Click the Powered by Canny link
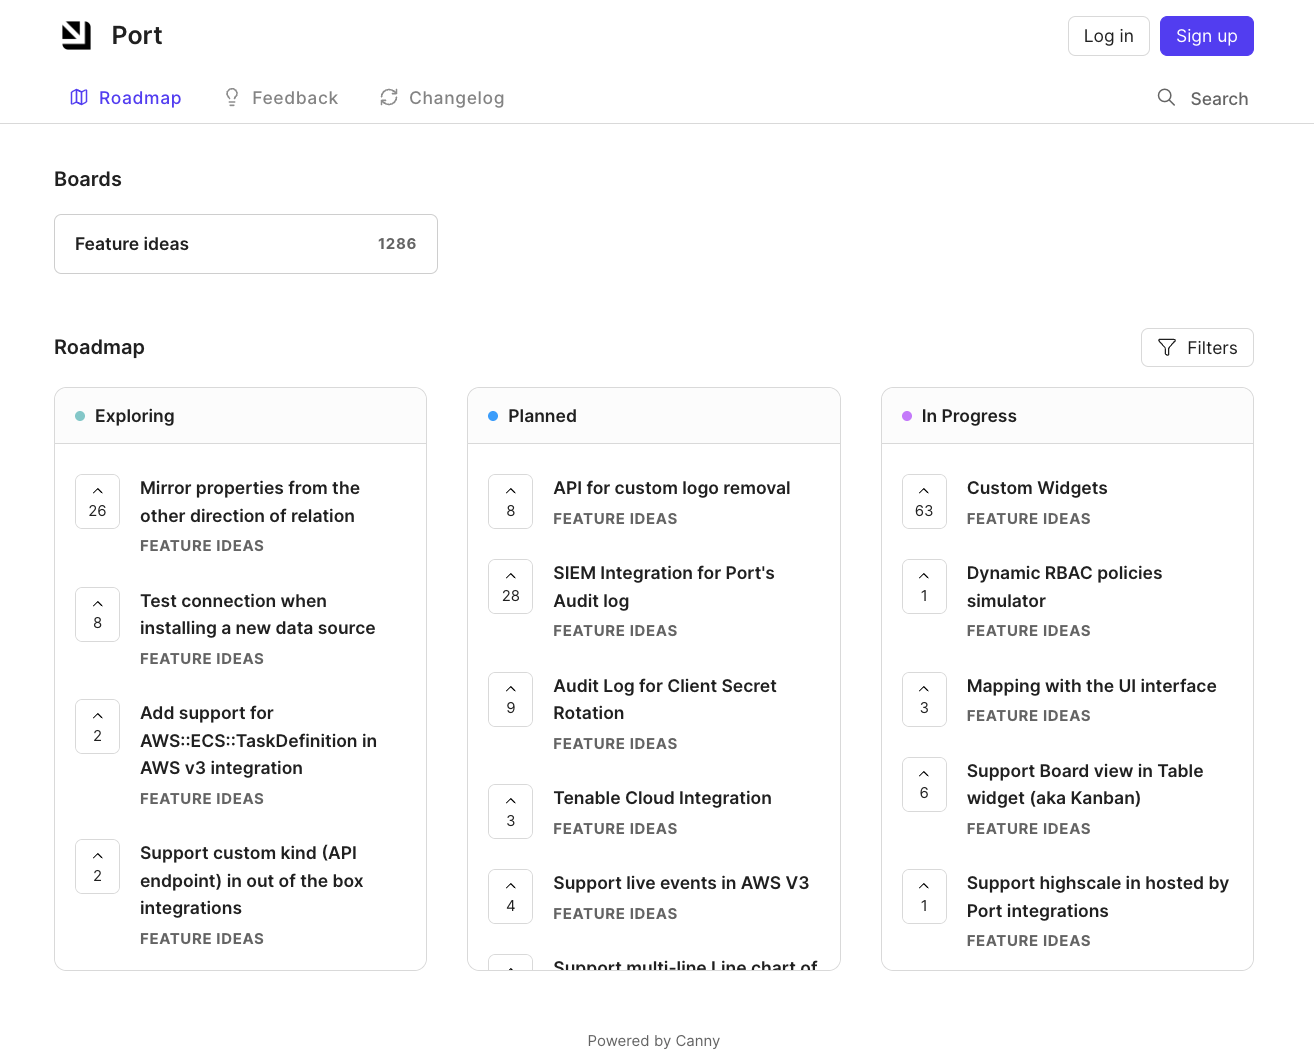The height and width of the screenshot is (1061, 1314). (x=654, y=1041)
